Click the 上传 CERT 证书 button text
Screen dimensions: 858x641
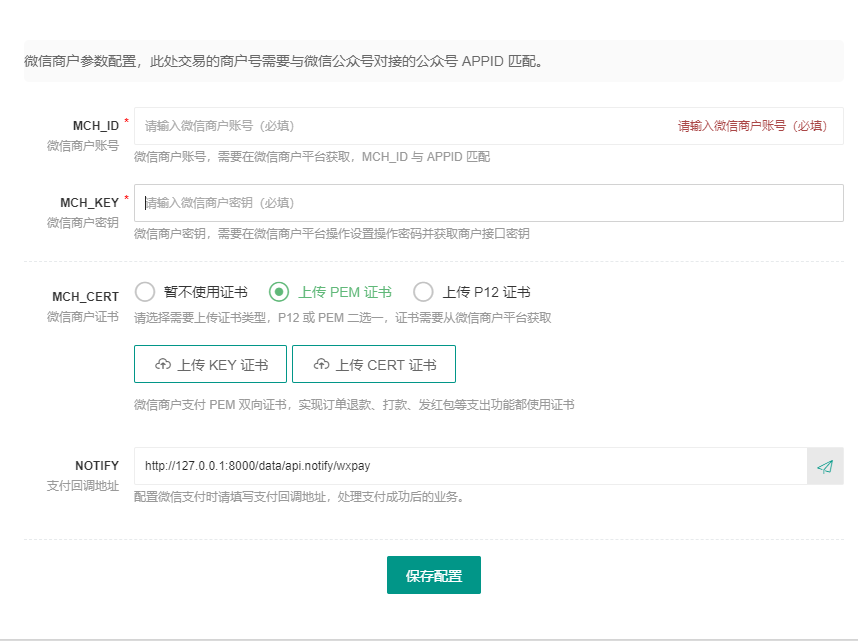[386, 365]
